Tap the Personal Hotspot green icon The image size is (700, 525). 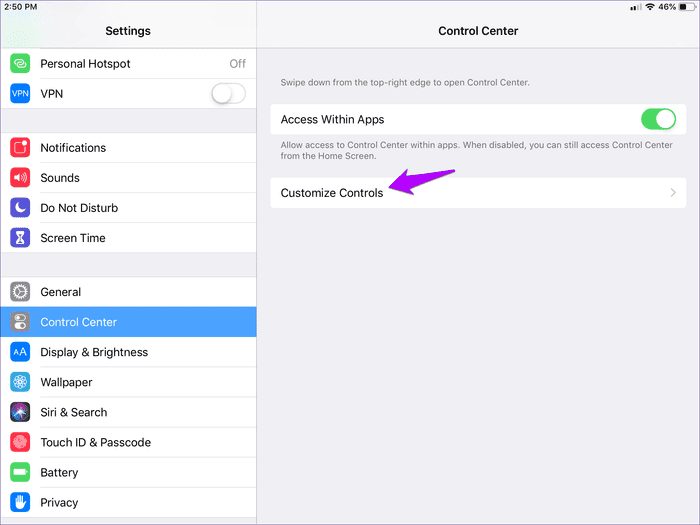(20, 64)
